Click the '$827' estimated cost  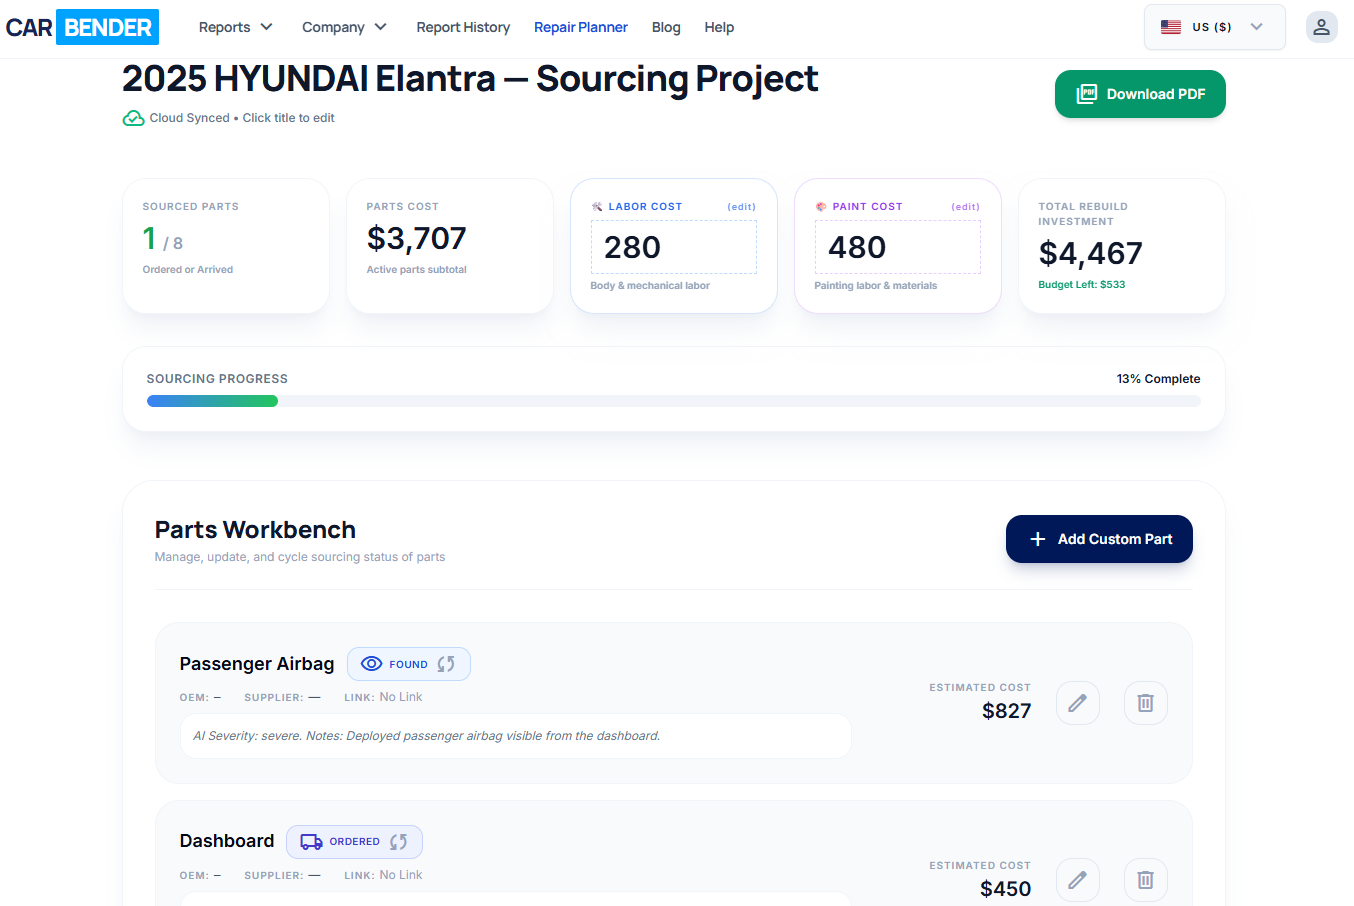[x=1006, y=711]
